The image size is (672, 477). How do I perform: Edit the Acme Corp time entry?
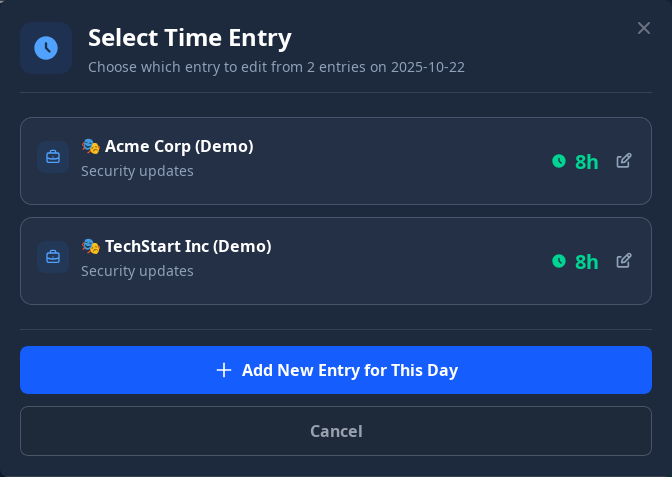(624, 161)
